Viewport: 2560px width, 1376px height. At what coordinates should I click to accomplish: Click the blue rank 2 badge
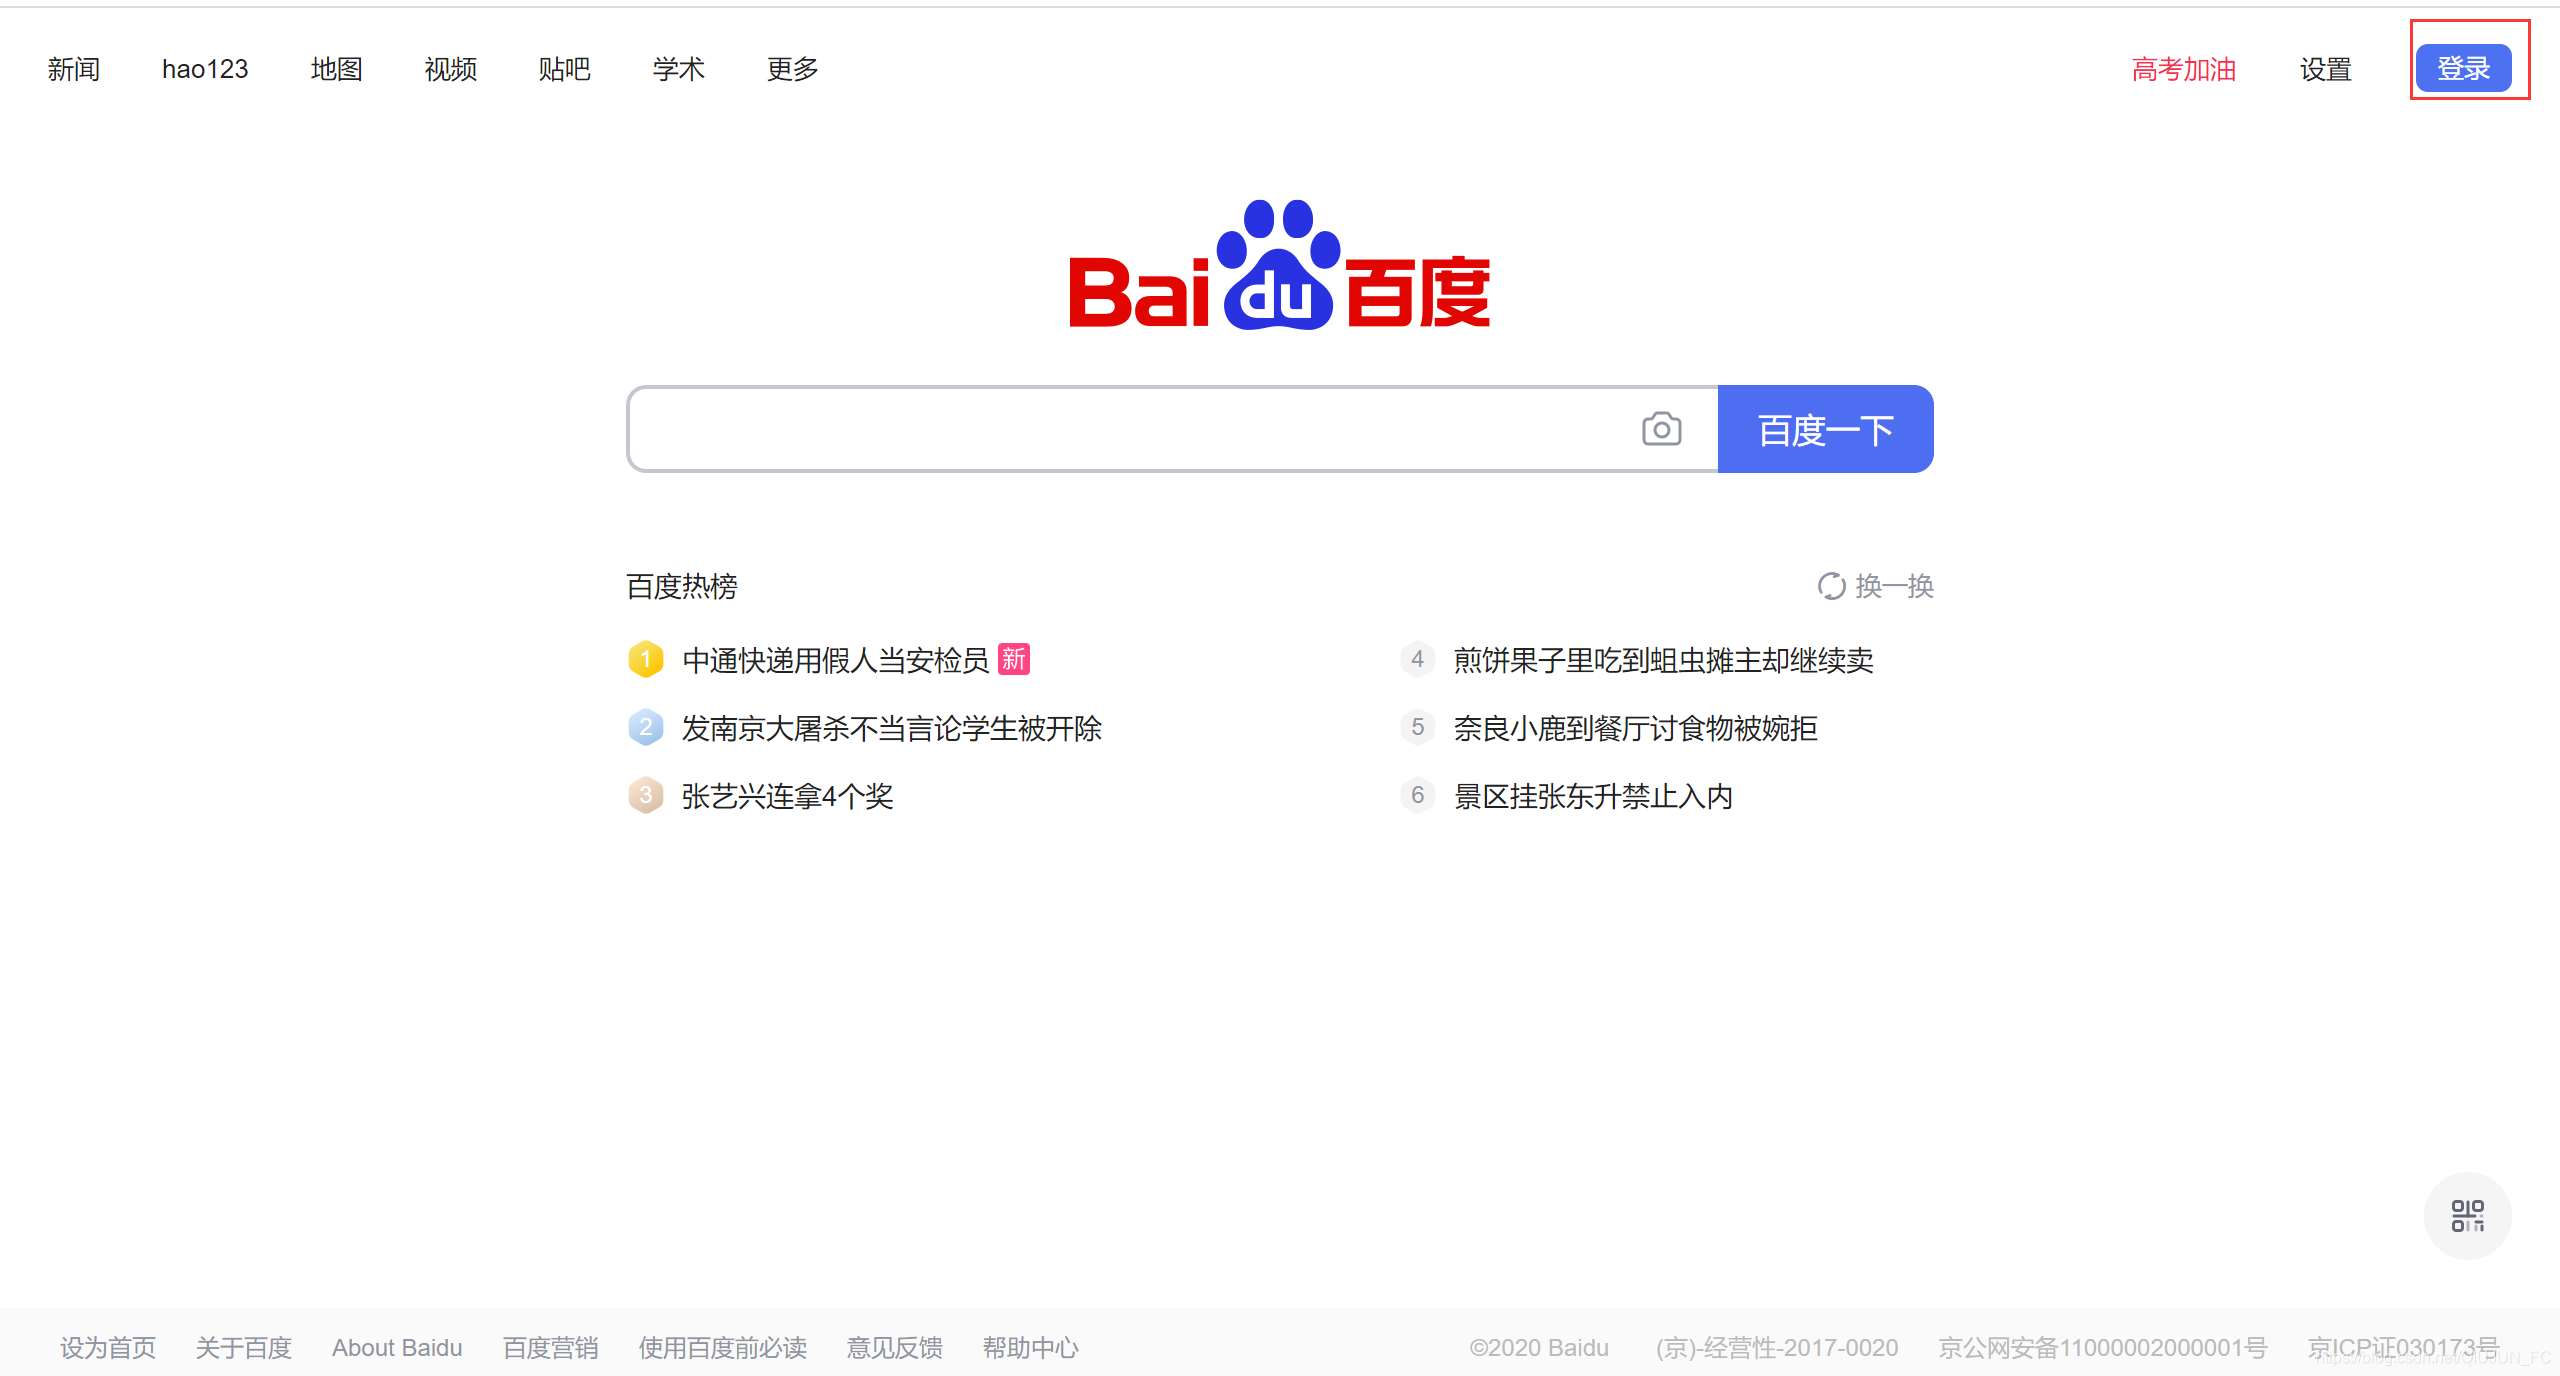click(x=646, y=727)
